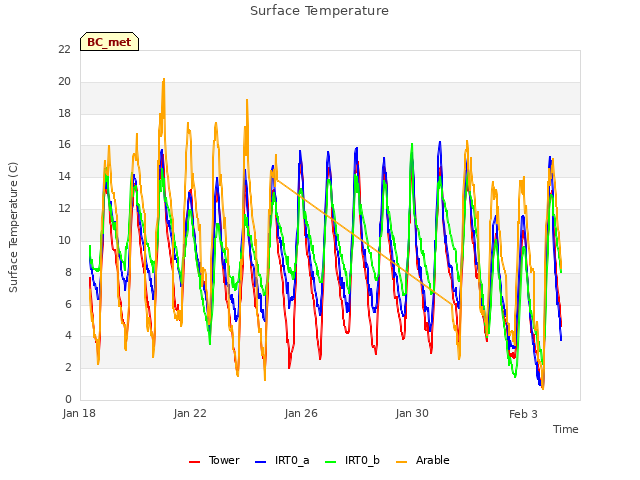
Task: Toggle the IRT0_b series legend entry
Action: [x=352, y=460]
